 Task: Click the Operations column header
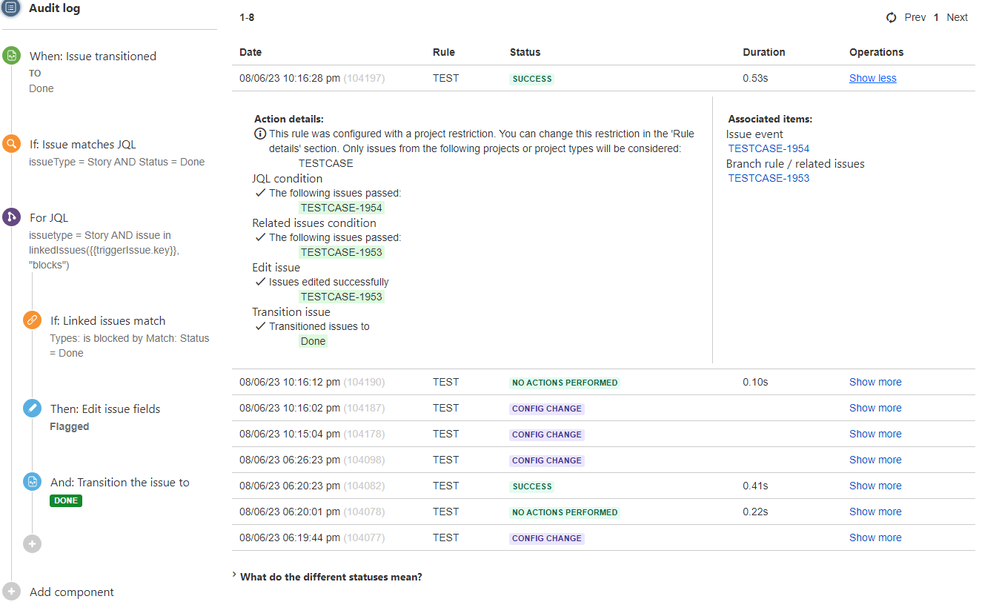click(x=876, y=52)
